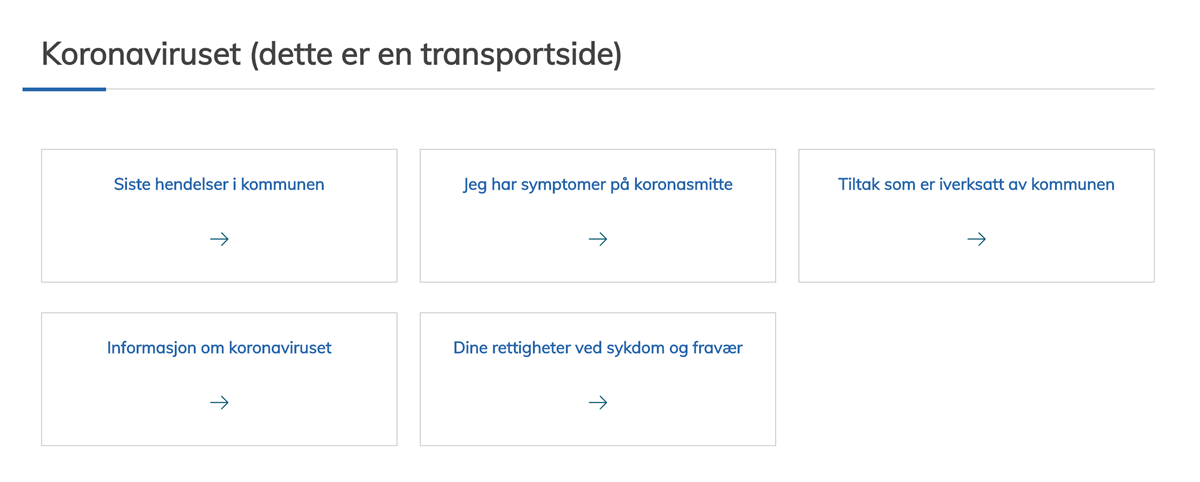
Task: Click the arrow under Dine rettigheter ved sykdom
Action: (x=598, y=402)
